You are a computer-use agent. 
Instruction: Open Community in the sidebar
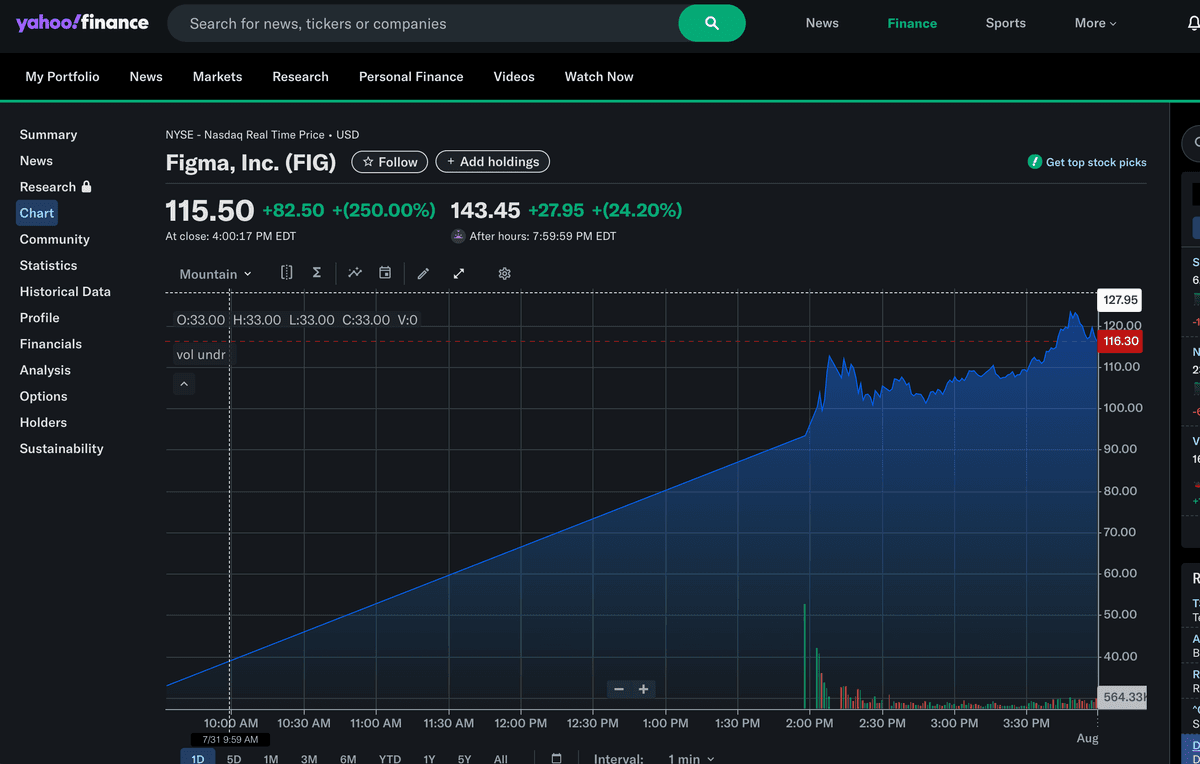pos(54,239)
